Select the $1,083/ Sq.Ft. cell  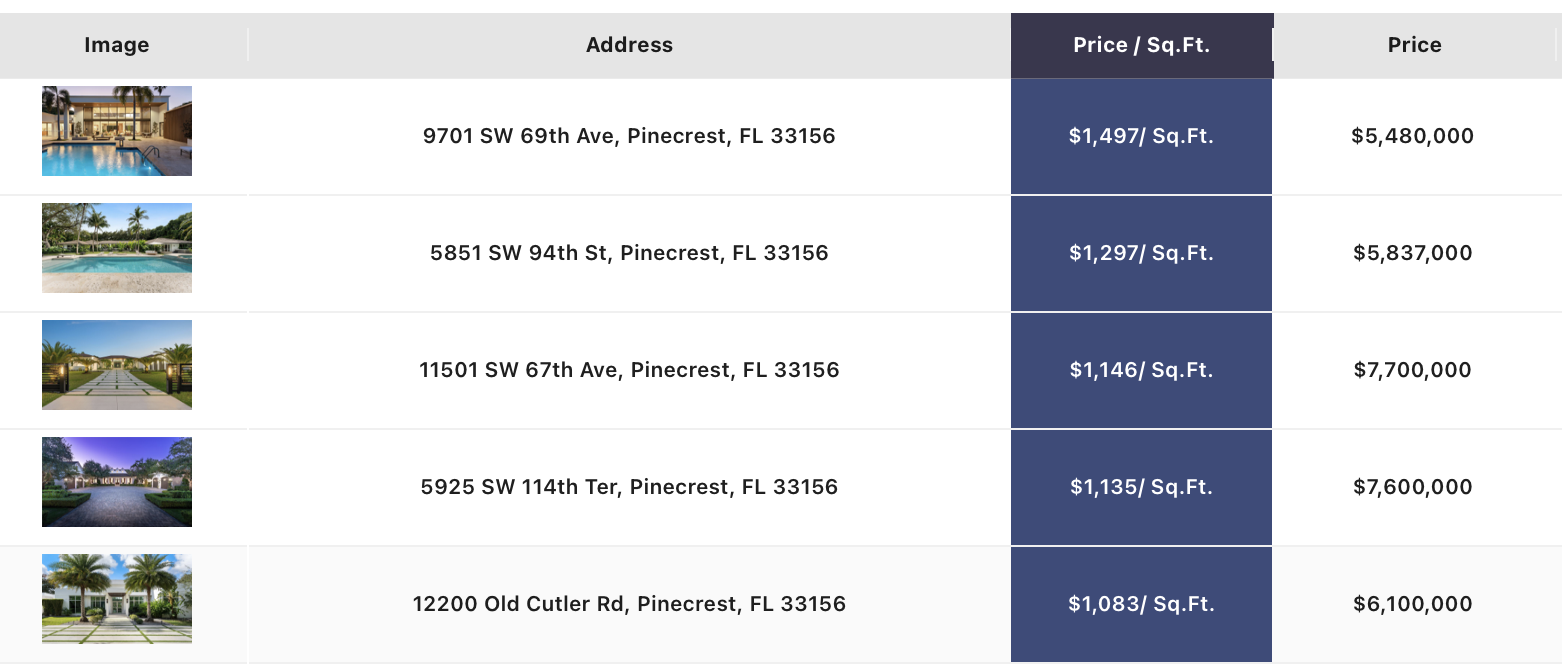(x=1142, y=604)
